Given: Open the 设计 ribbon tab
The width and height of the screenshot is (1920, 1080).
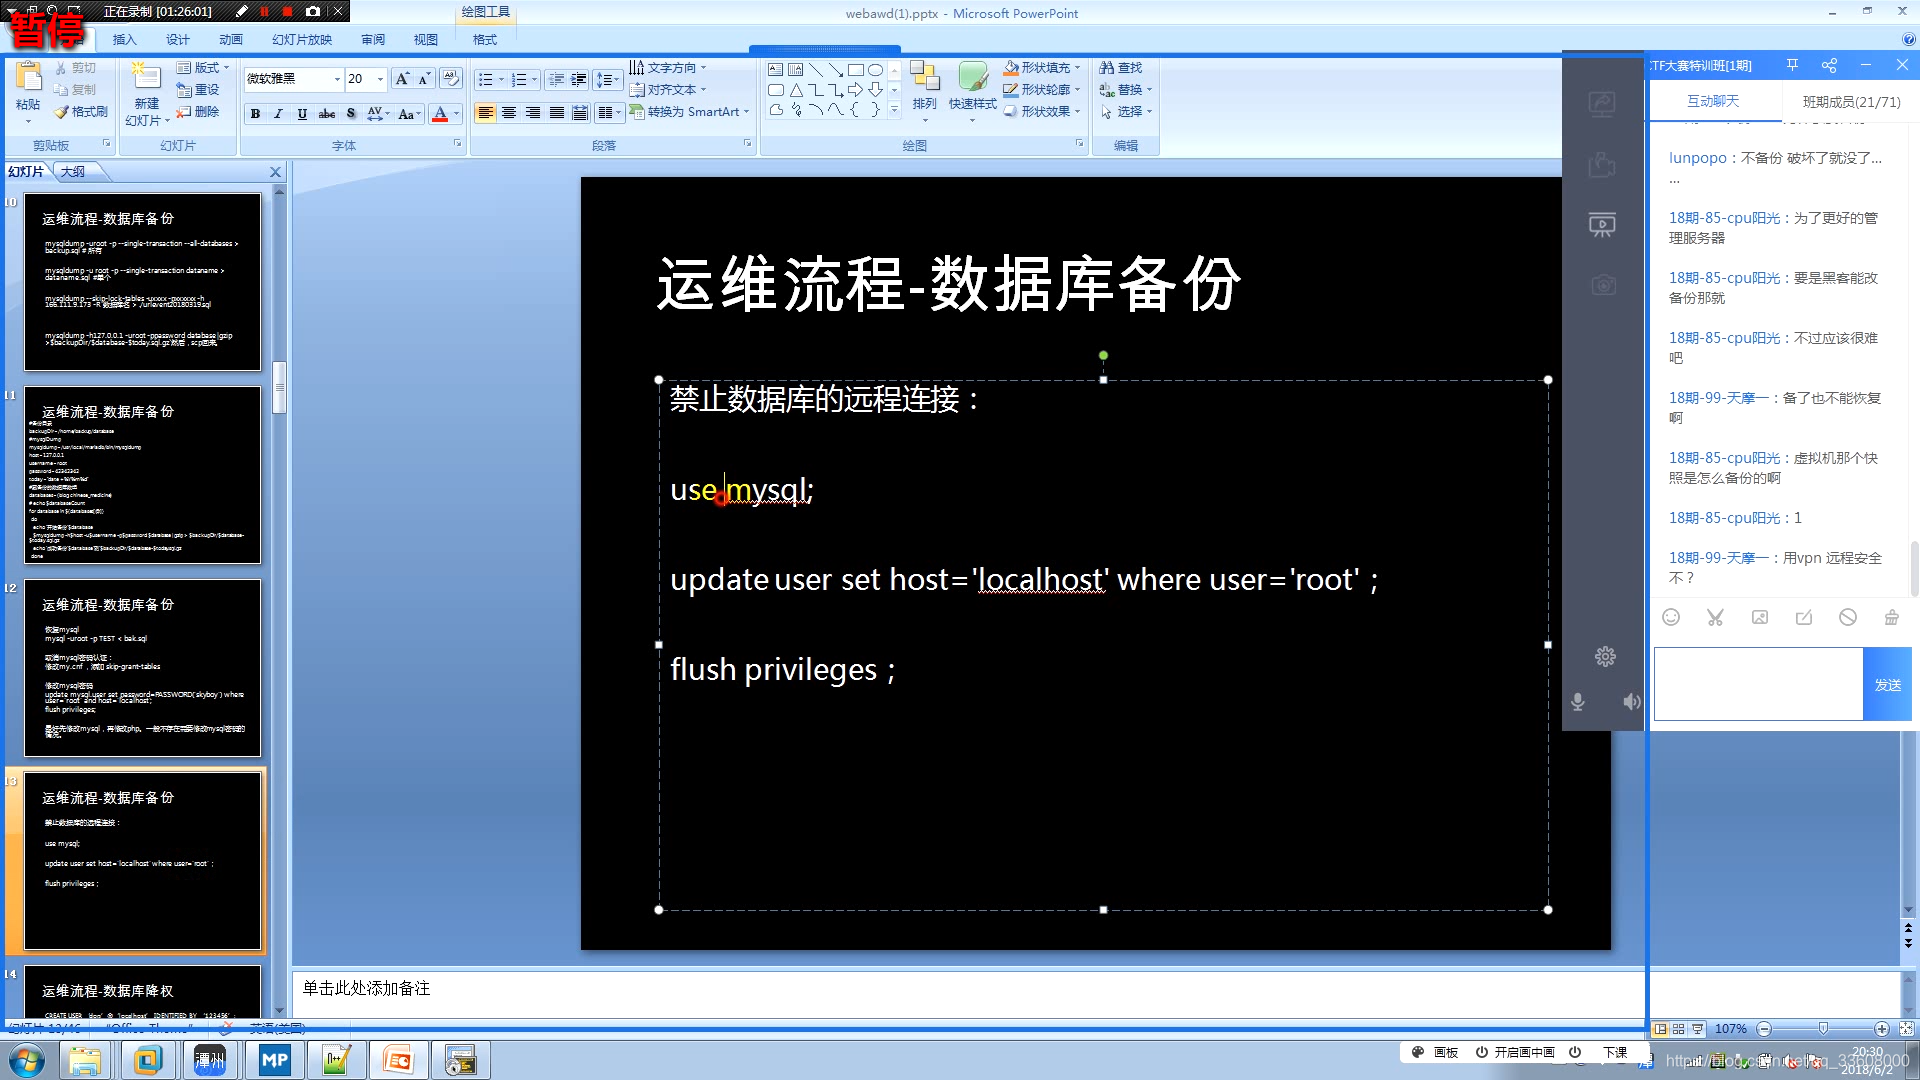Looking at the screenshot, I should 178,40.
